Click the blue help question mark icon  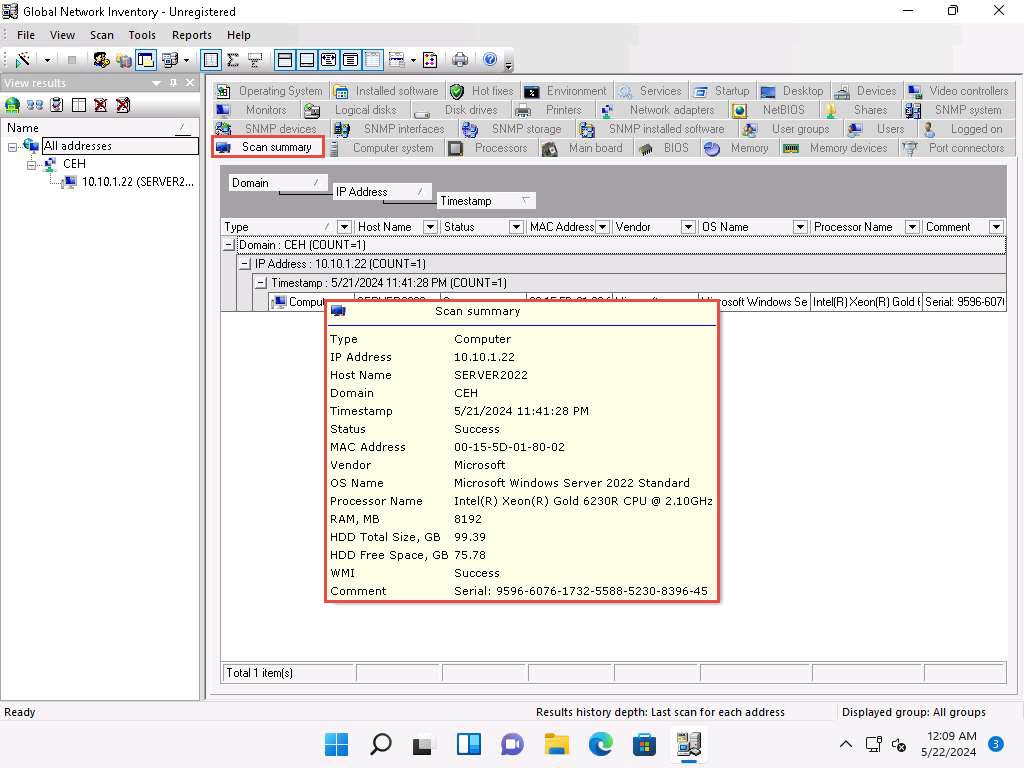pyautogui.click(x=490, y=60)
